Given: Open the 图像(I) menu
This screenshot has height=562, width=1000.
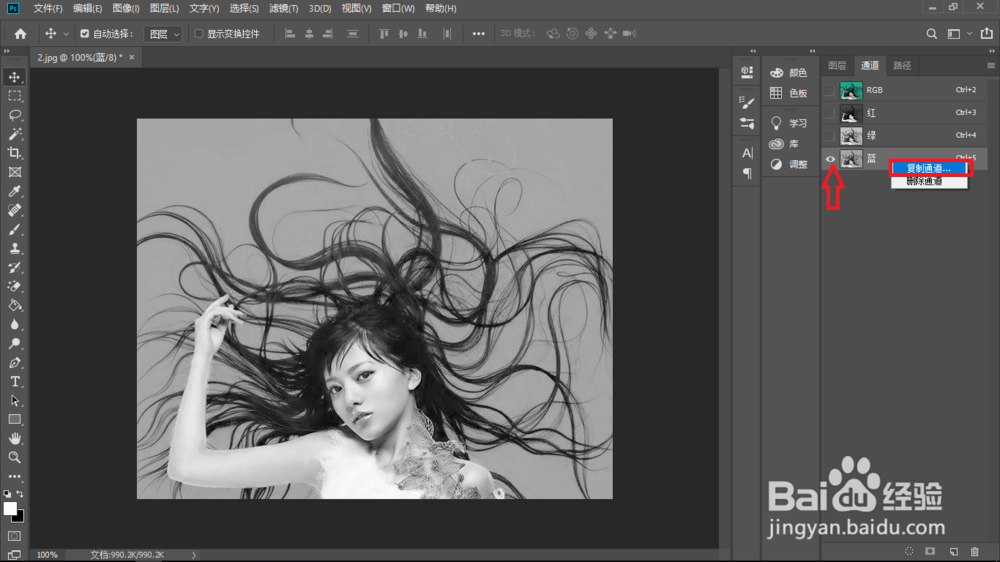Looking at the screenshot, I should click(x=126, y=8).
